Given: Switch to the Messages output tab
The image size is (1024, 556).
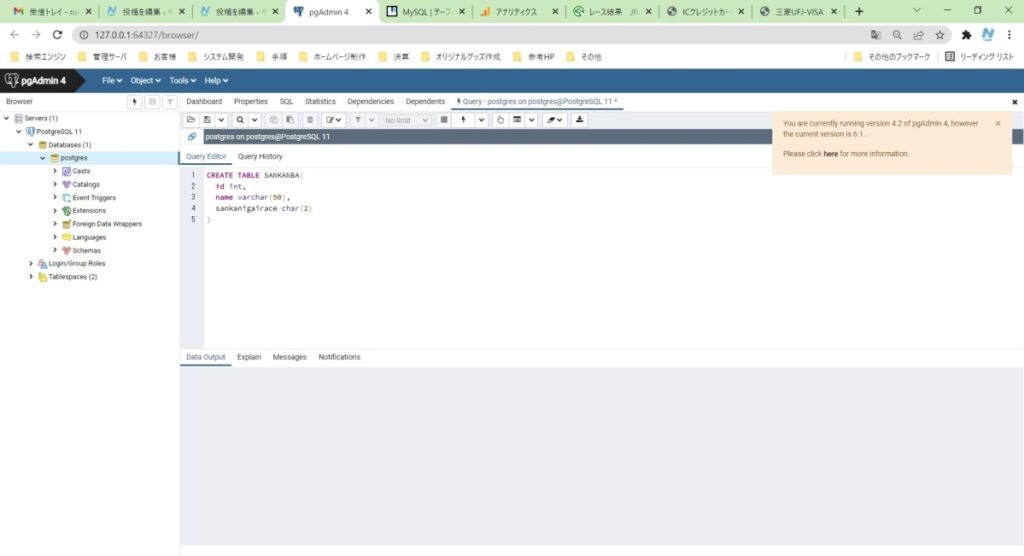Looking at the screenshot, I should tap(289, 357).
